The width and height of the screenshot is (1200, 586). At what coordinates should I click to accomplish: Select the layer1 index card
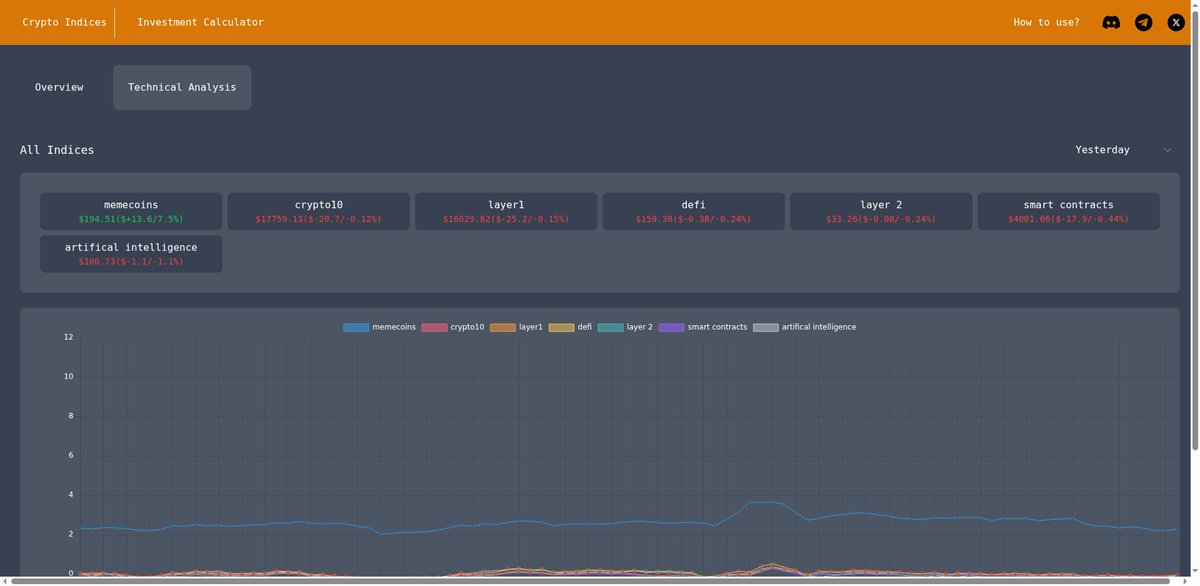pos(506,211)
